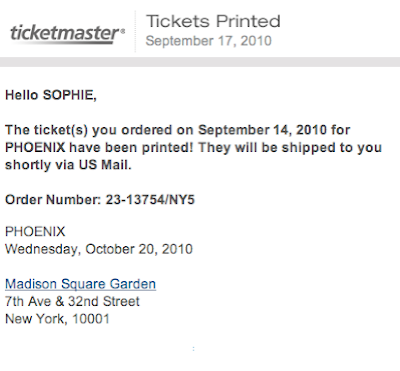The height and width of the screenshot is (371, 400).
Task: Click the Wednesday, October 20, 2010 date
Action: [99, 249]
